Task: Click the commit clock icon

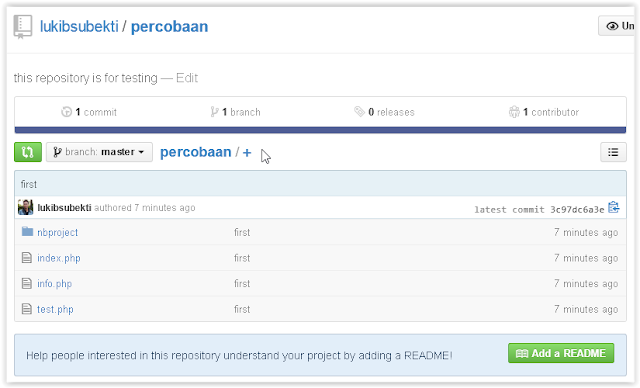Action: pos(67,112)
